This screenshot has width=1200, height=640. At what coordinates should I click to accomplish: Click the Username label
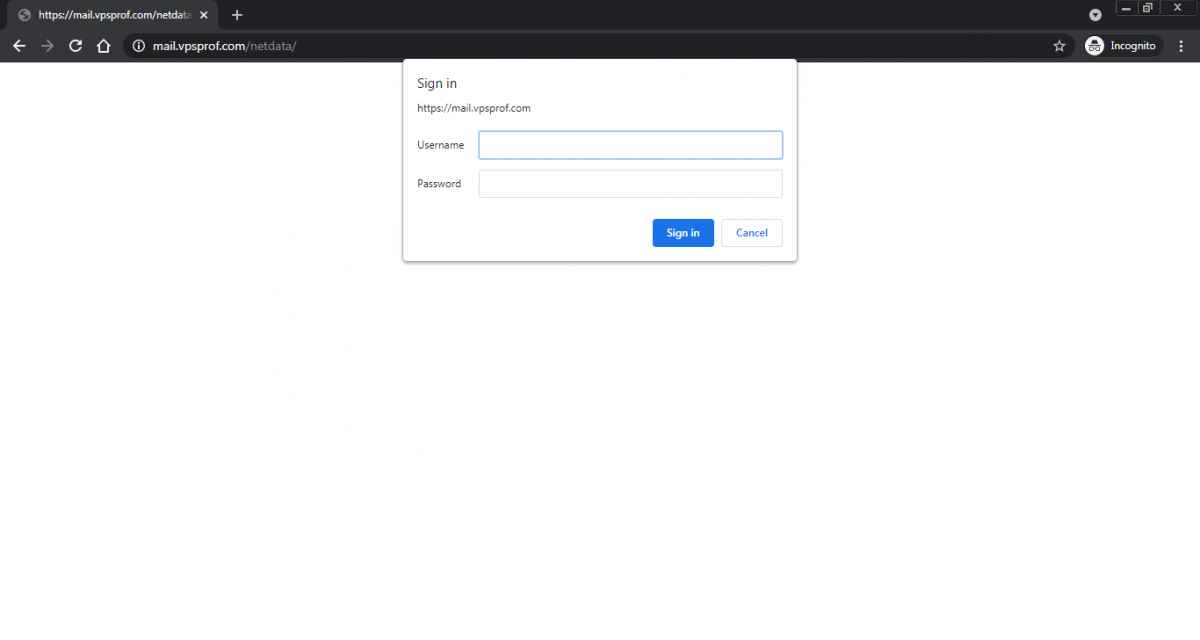(x=440, y=145)
